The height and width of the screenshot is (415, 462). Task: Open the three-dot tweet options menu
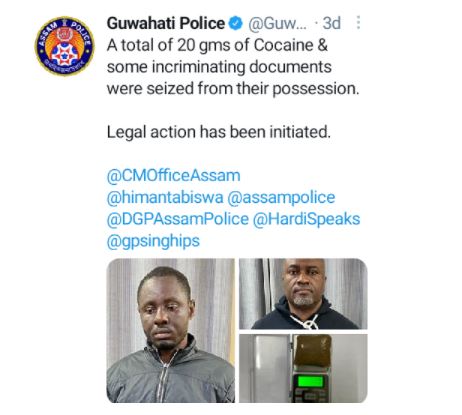(358, 23)
